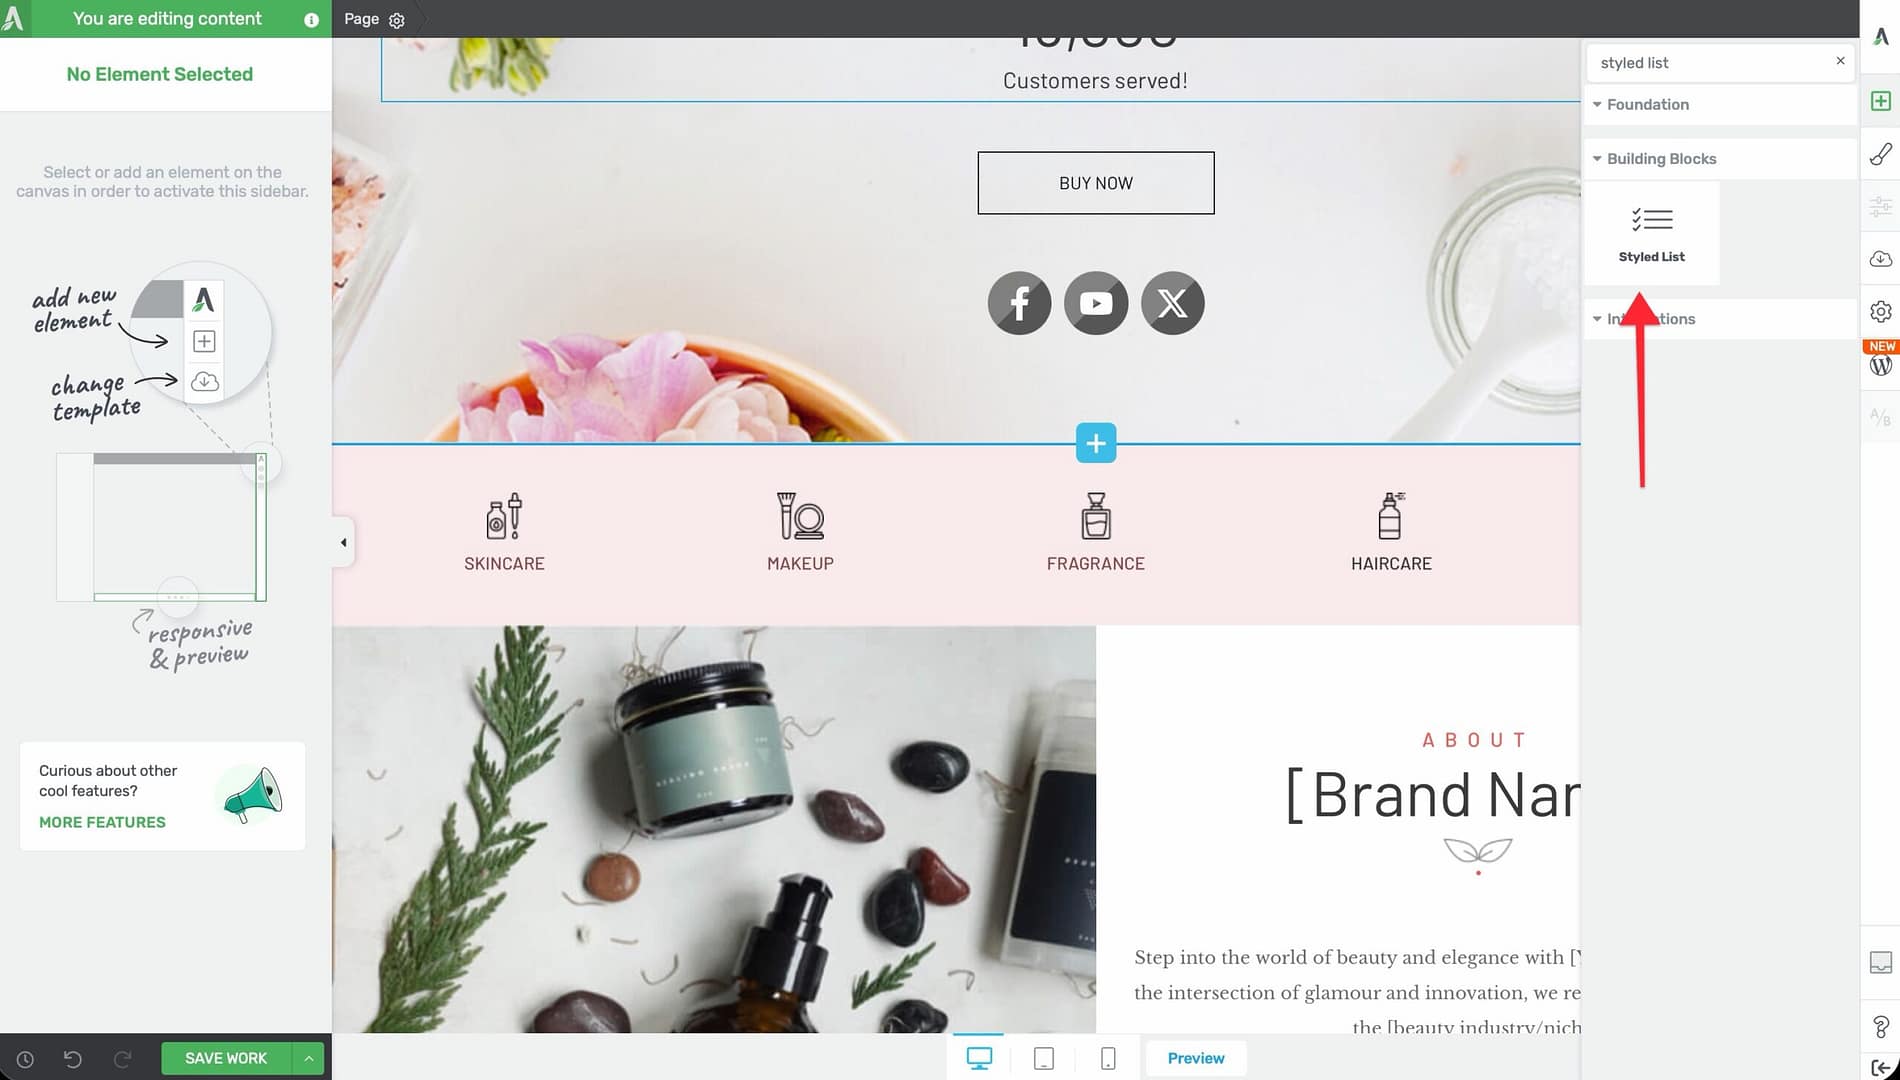Open the A/B test icon
Screen dimensions: 1900x1080
pyautogui.click(x=1880, y=417)
